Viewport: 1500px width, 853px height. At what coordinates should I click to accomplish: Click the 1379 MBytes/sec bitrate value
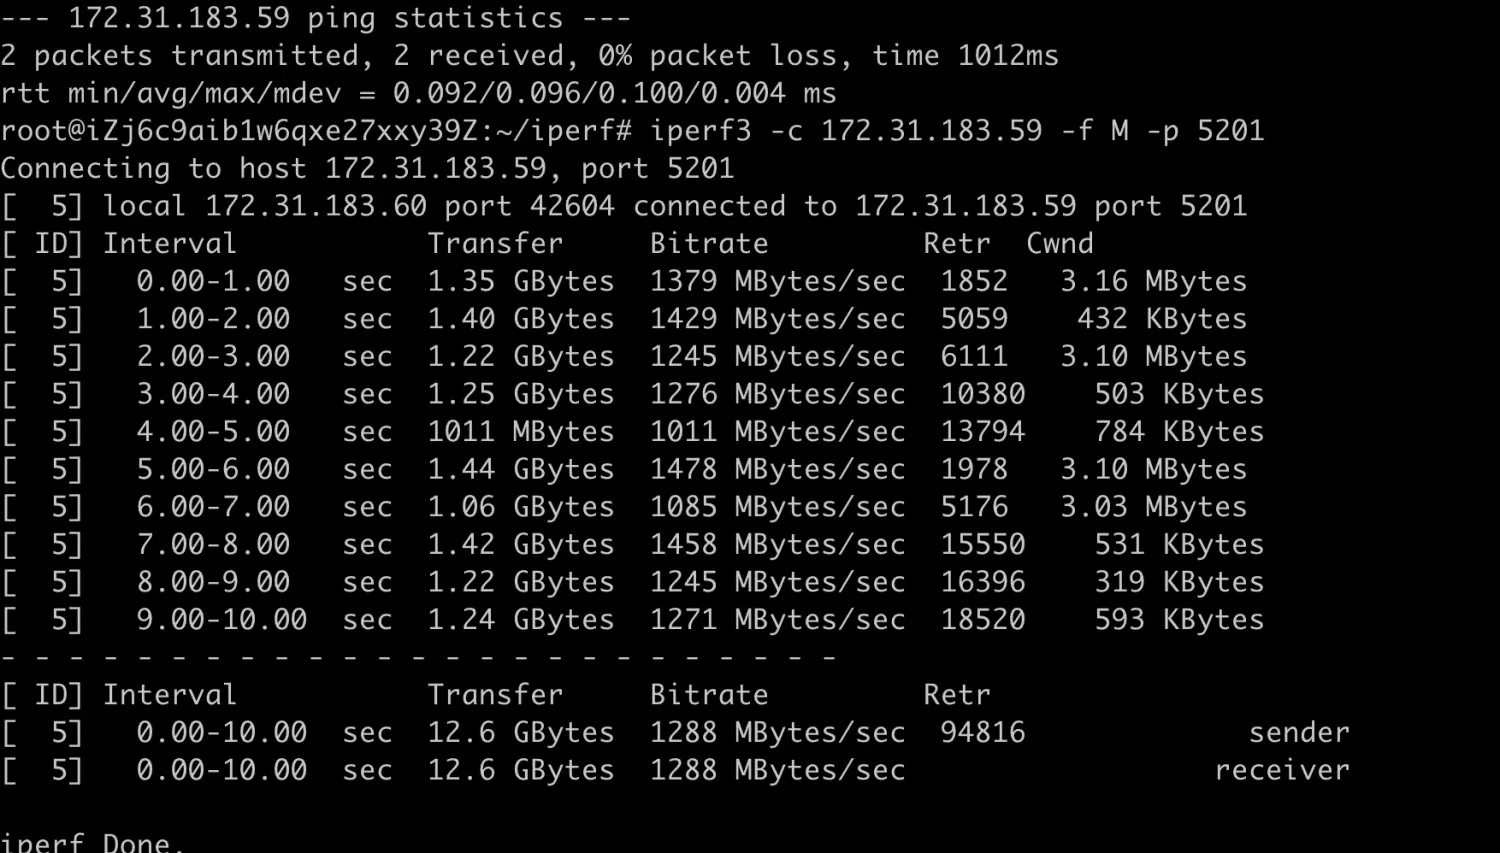click(x=777, y=281)
